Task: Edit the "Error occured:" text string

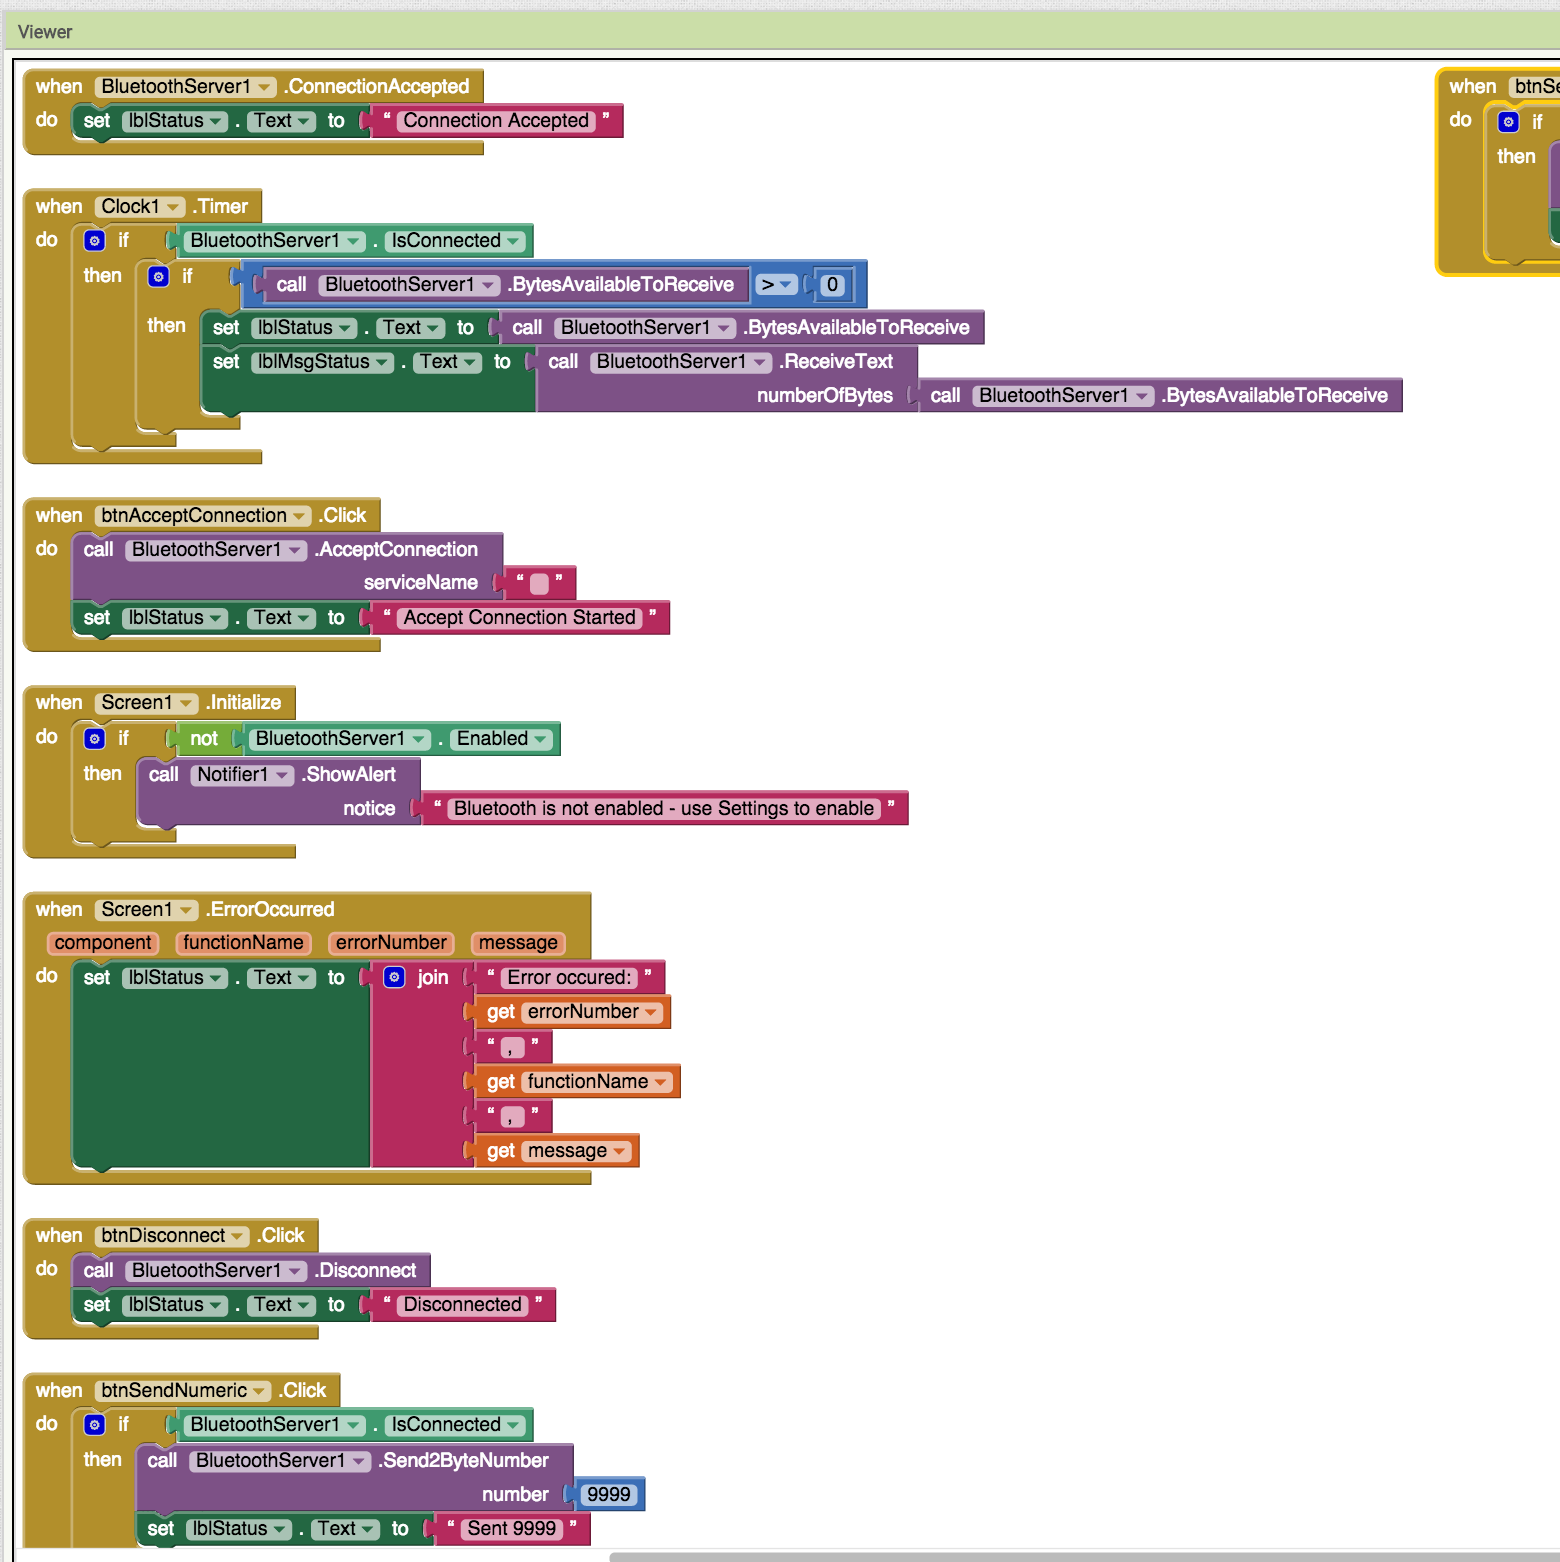Action: click(x=569, y=978)
